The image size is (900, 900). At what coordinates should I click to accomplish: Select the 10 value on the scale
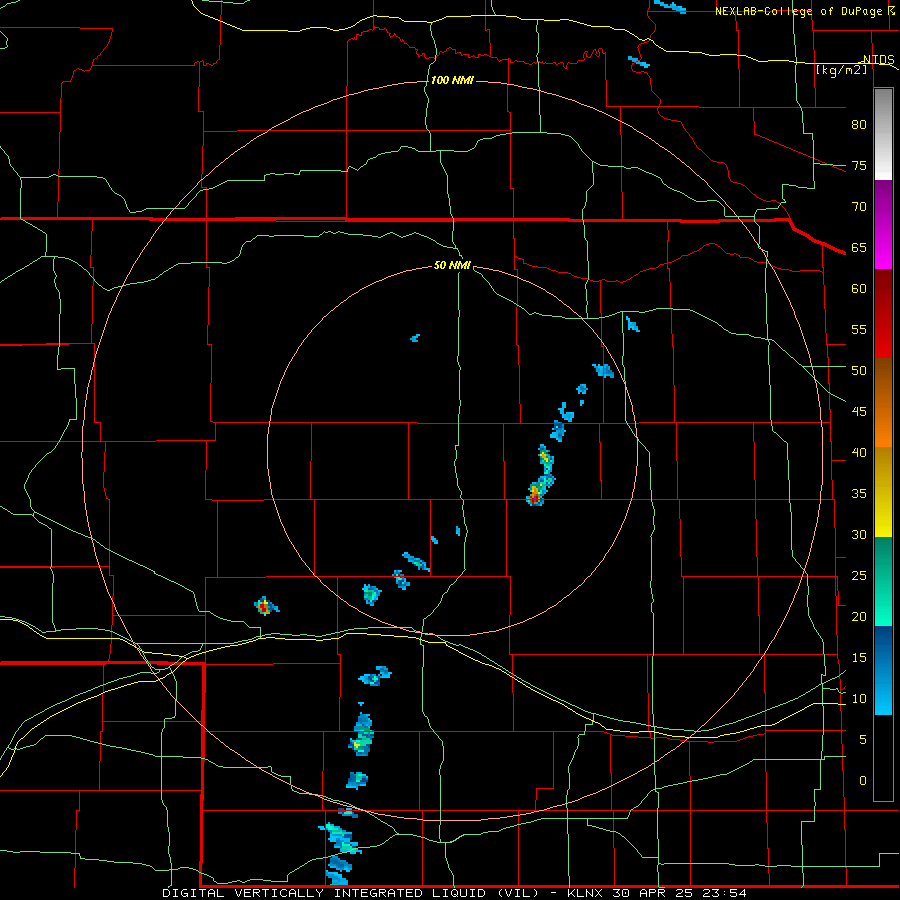[859, 699]
